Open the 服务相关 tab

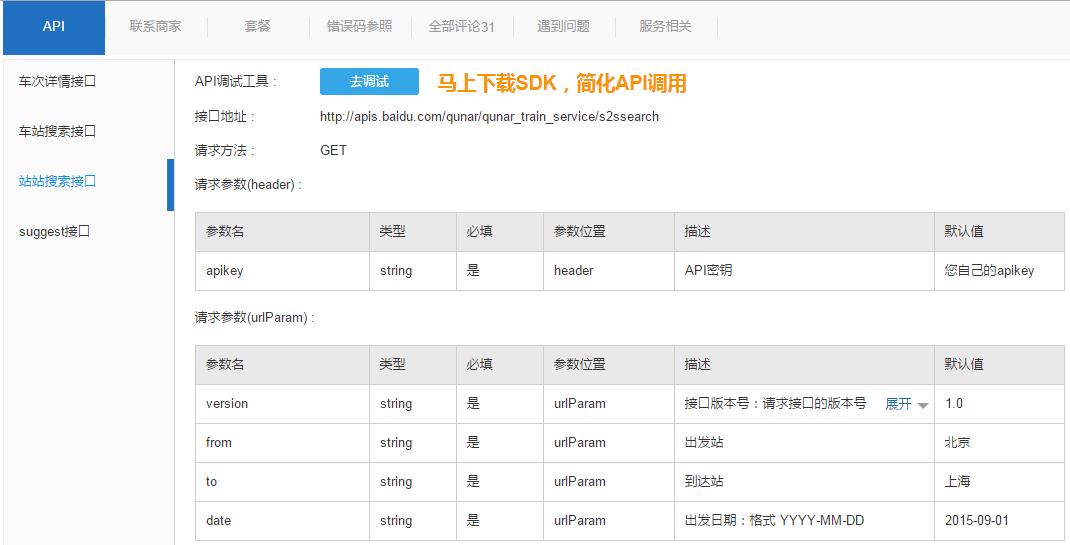point(665,27)
